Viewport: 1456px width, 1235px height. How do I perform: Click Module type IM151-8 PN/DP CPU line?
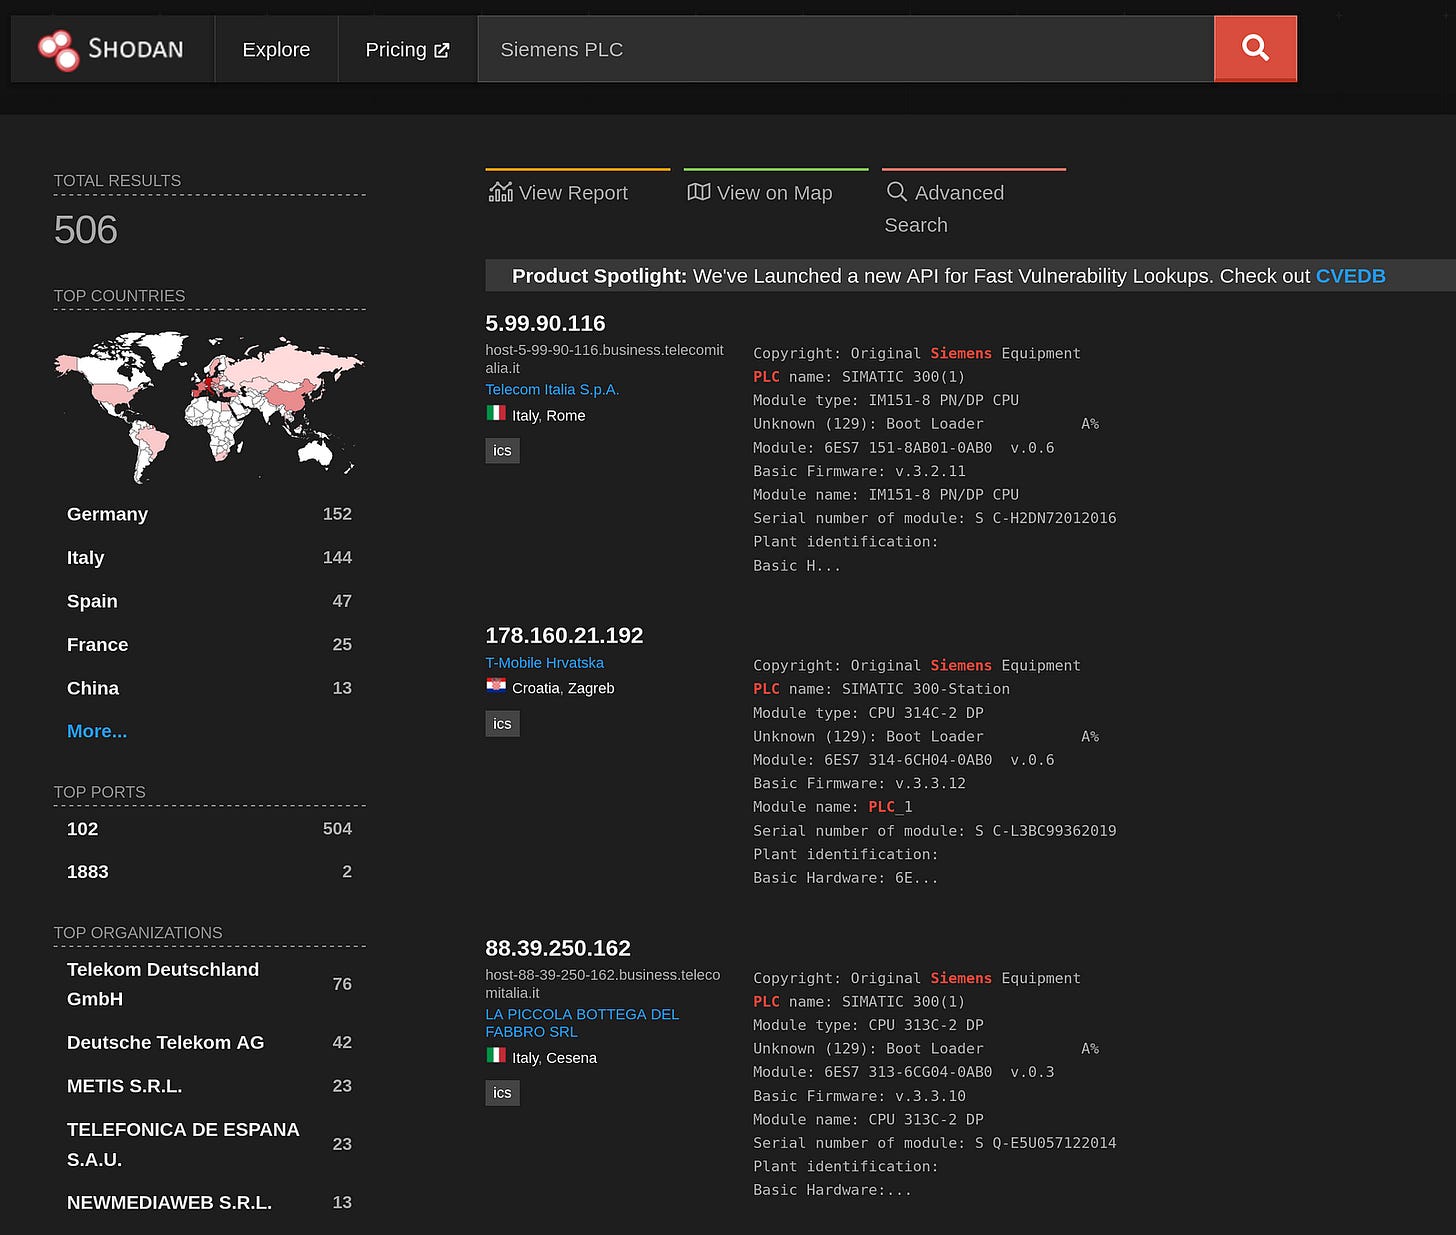886,400
